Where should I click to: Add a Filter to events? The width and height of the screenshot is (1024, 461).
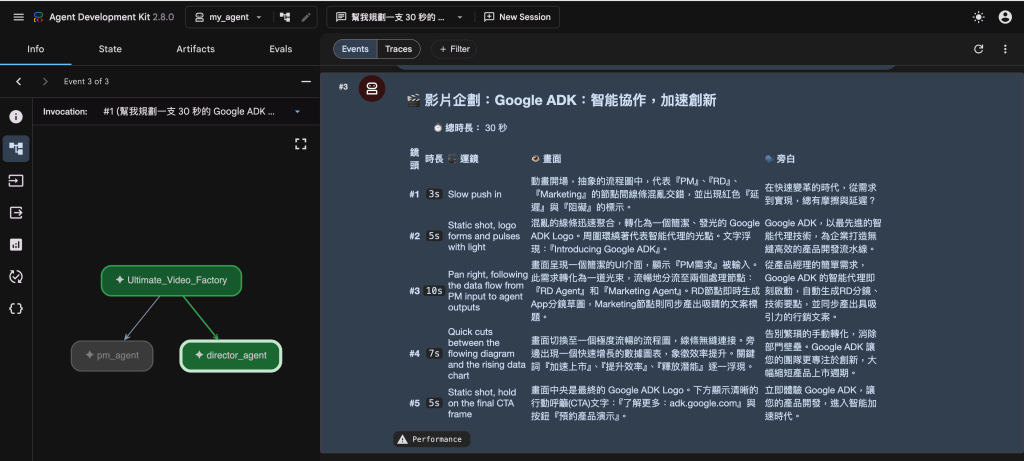455,49
